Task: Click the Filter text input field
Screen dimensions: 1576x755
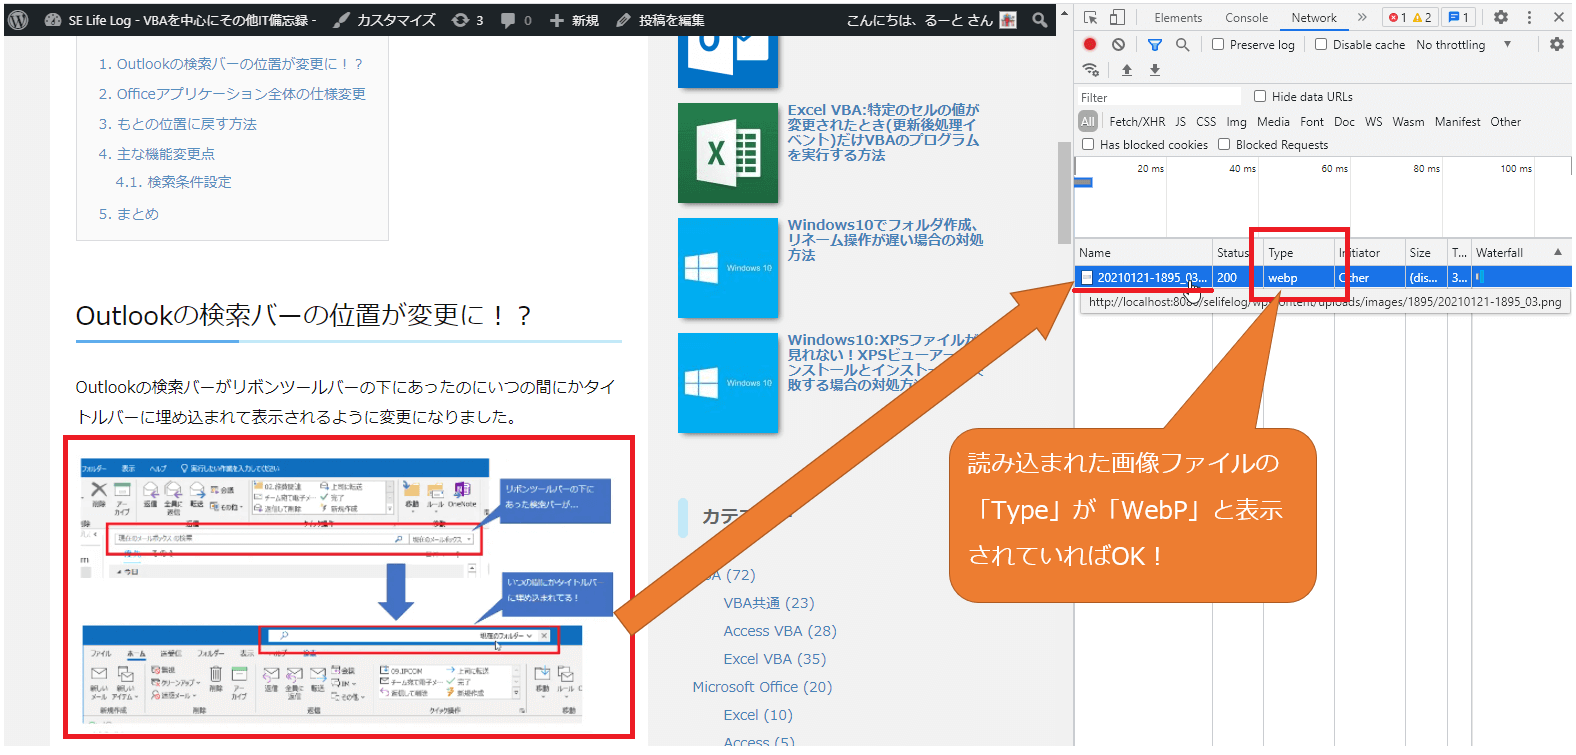Action: point(1158,97)
